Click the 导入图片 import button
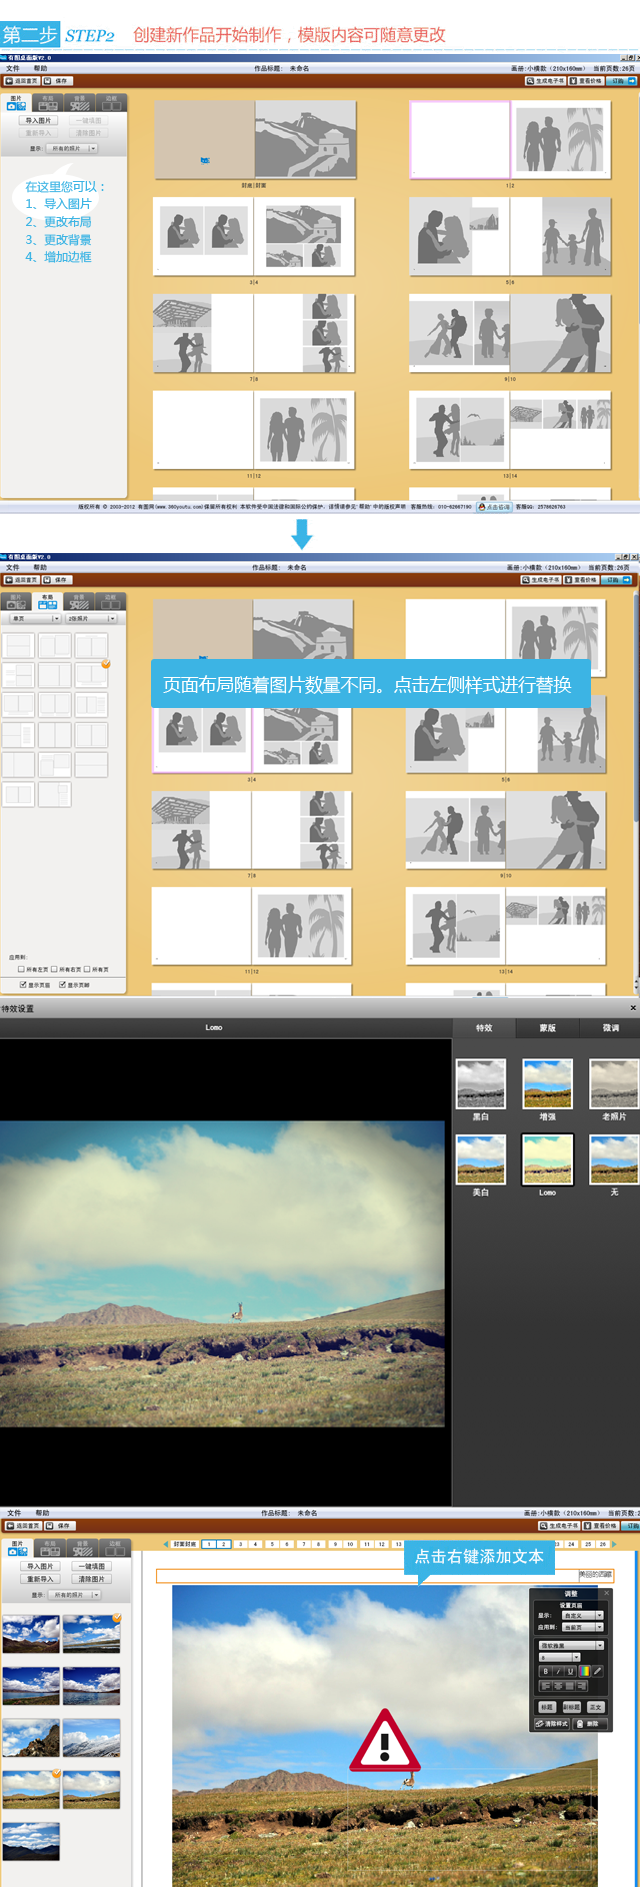This screenshot has height=1887, width=640. 38,120
